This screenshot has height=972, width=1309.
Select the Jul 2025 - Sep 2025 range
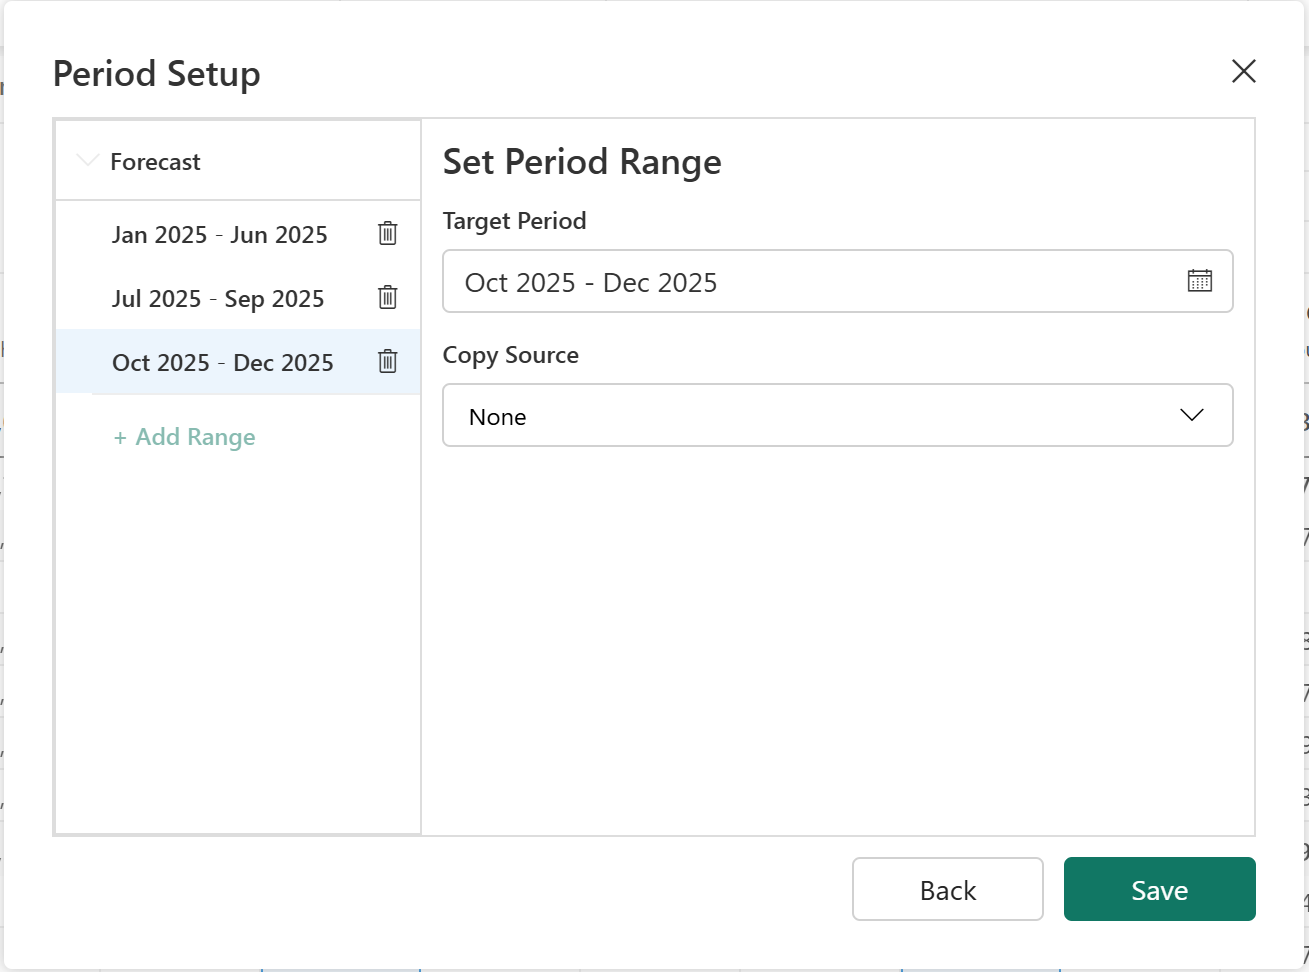[218, 299]
